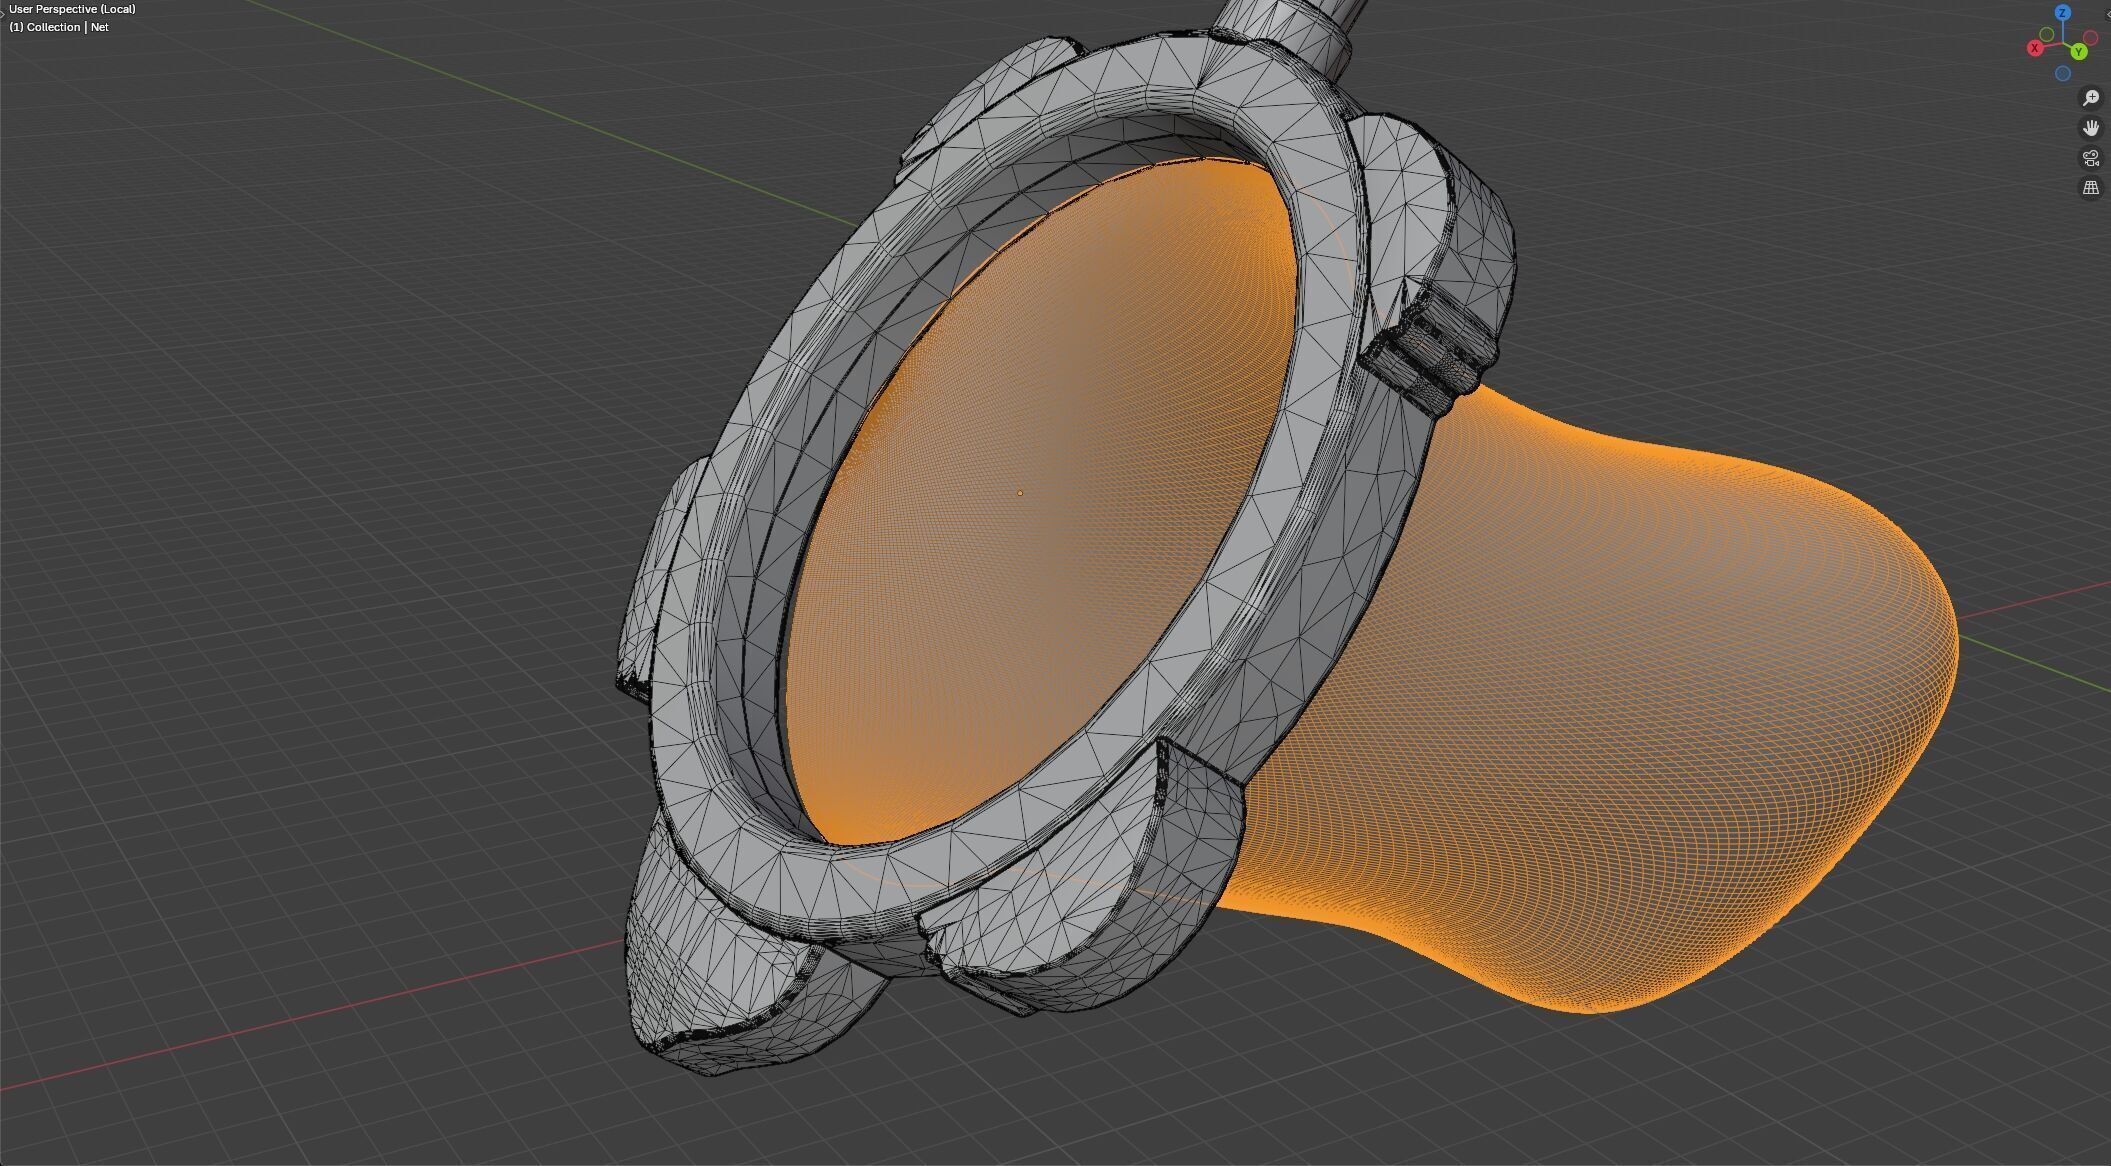This screenshot has width=2111, height=1166.
Task: Click the faint blue negative Z gizmo circle
Action: coord(2062,74)
